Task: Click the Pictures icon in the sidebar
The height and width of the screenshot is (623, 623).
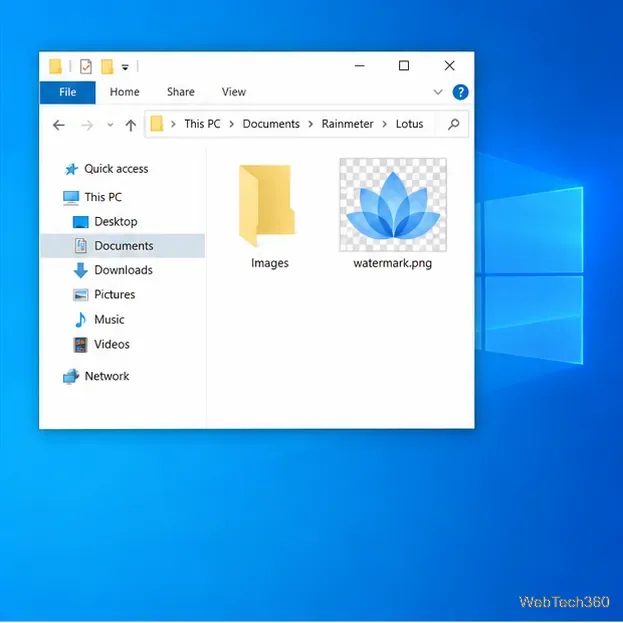Action: click(81, 295)
